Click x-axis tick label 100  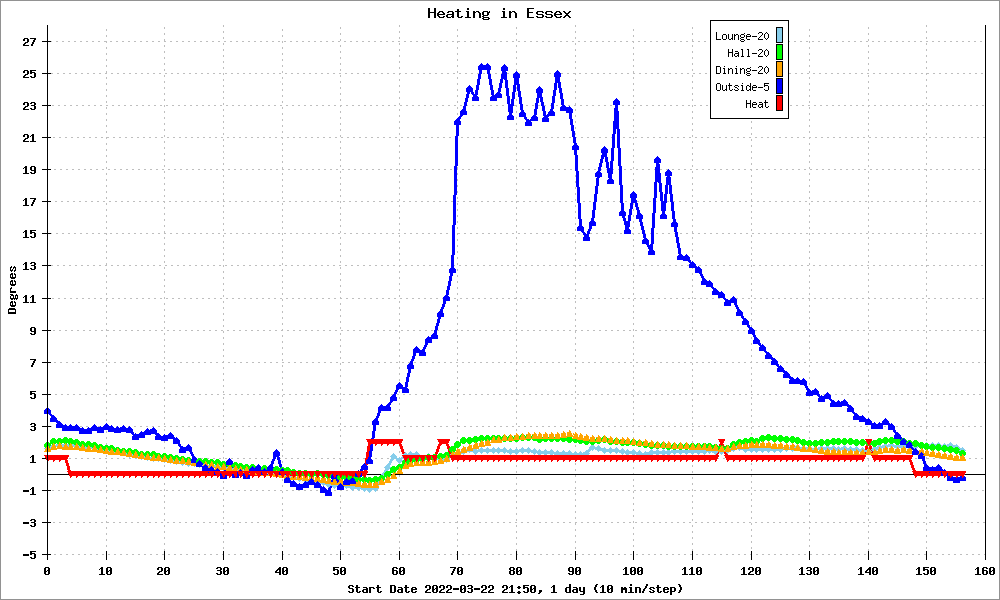point(633,571)
